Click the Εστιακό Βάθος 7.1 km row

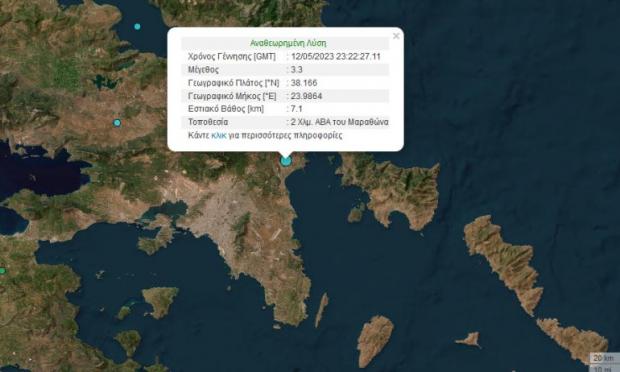285,109
